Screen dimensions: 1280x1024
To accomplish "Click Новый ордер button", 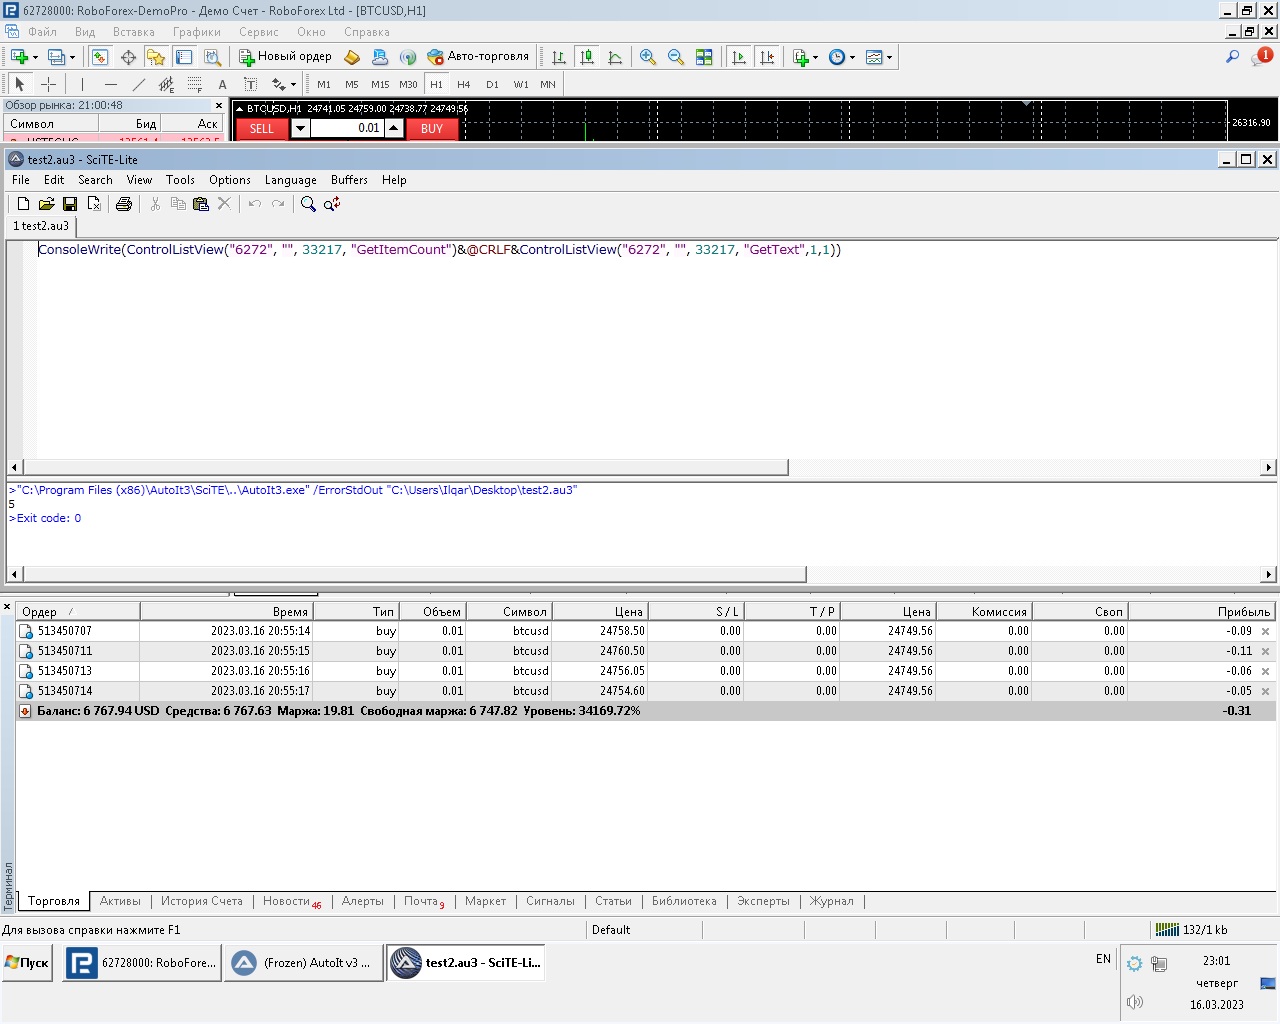I will click(x=285, y=57).
